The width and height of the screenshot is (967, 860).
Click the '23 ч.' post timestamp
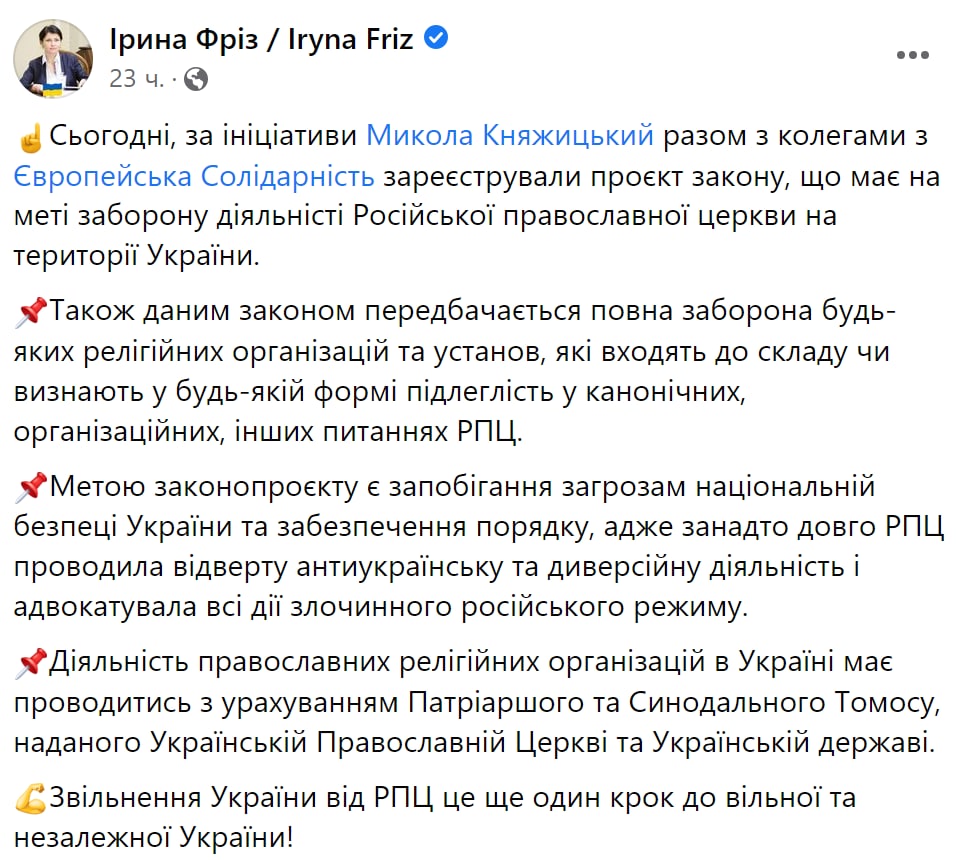pyautogui.click(x=136, y=78)
